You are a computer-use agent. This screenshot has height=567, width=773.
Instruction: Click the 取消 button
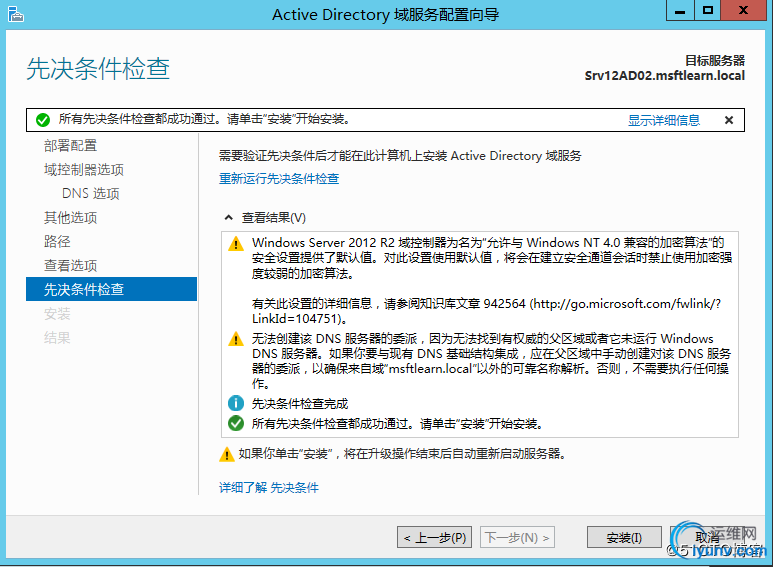point(707,537)
